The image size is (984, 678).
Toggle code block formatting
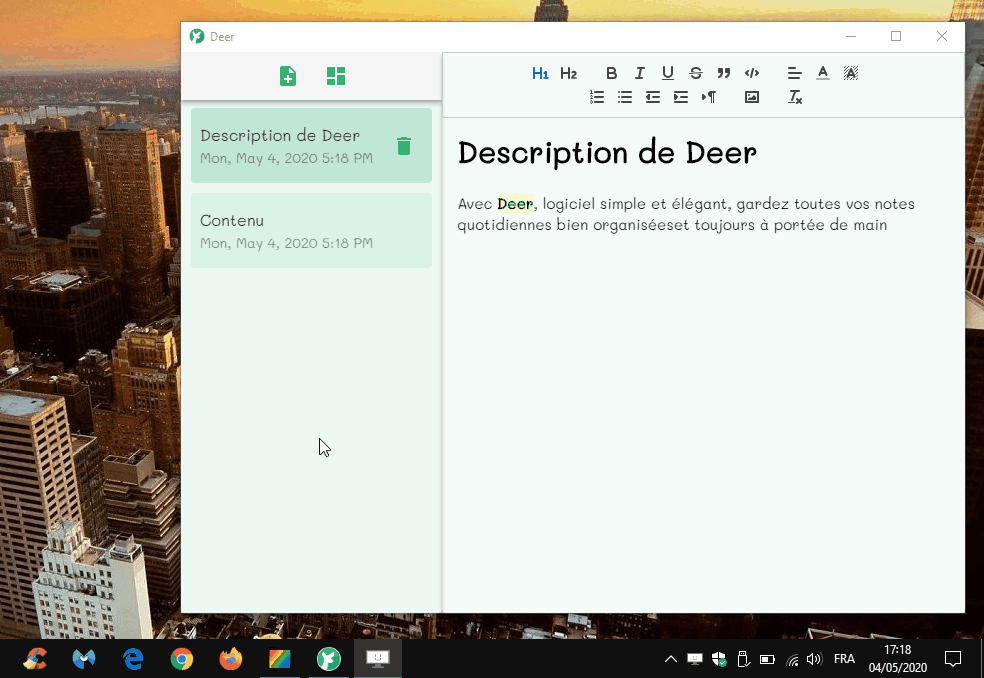click(752, 73)
